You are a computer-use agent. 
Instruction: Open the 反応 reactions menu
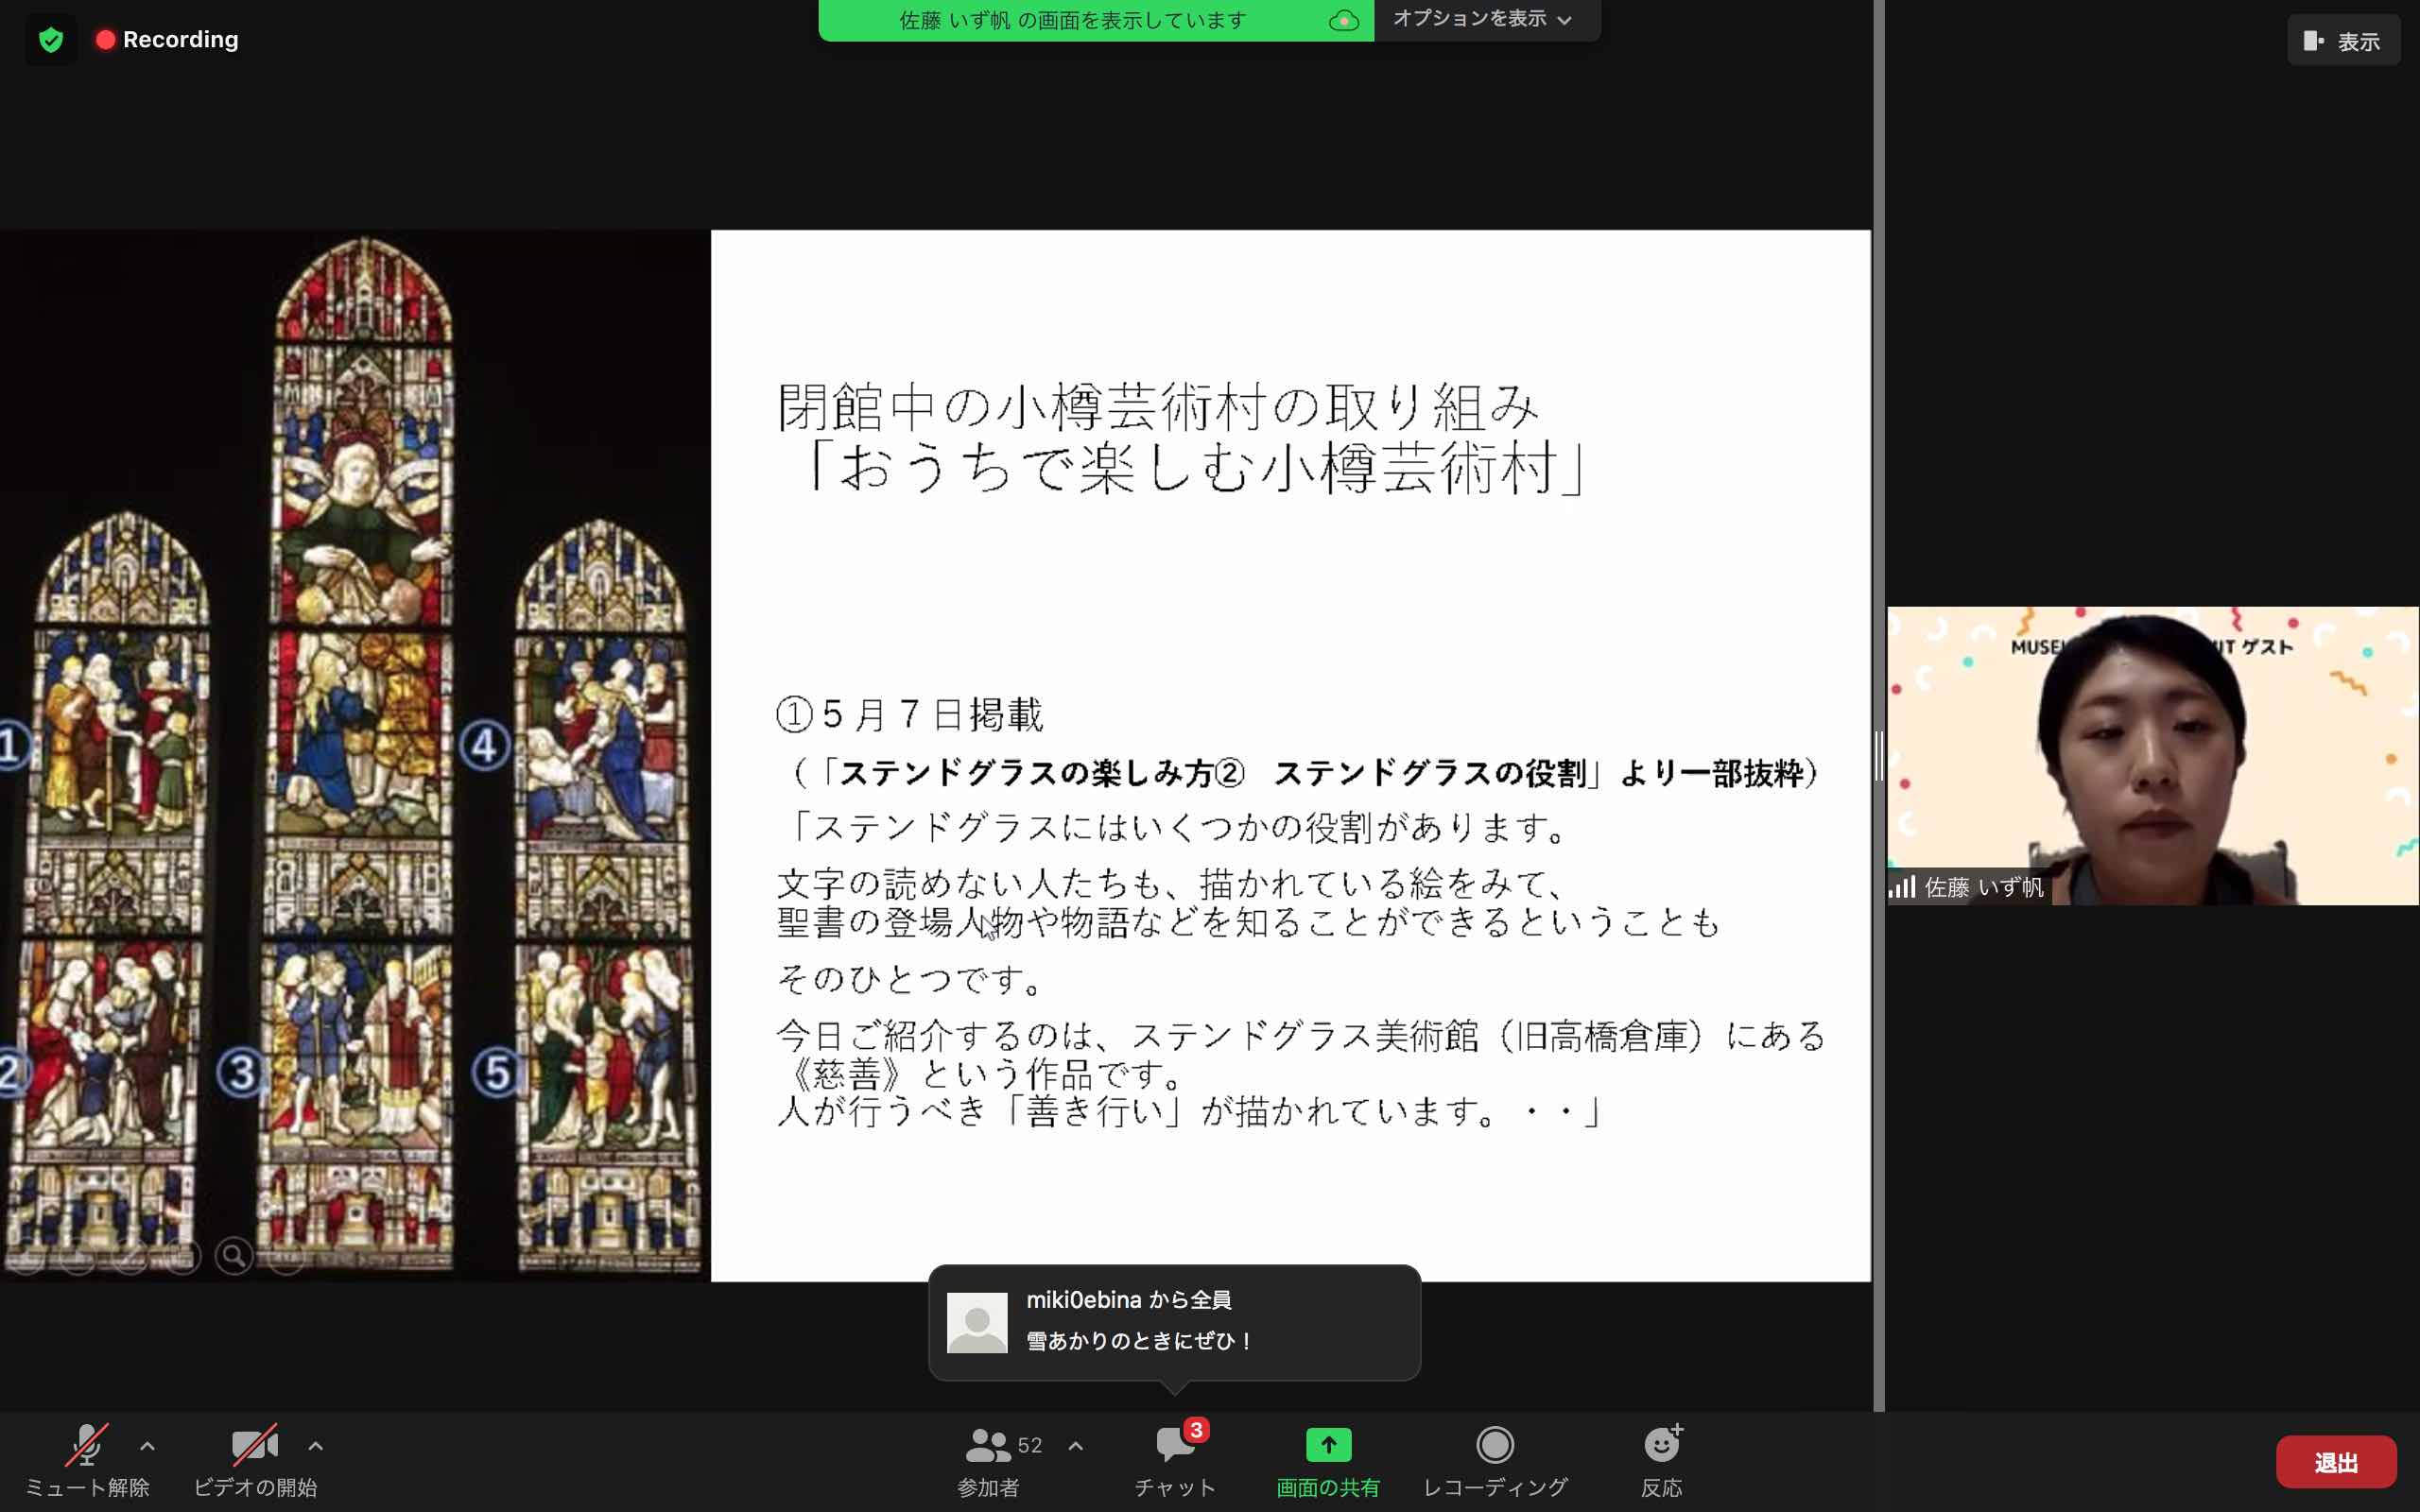pos(1662,1459)
